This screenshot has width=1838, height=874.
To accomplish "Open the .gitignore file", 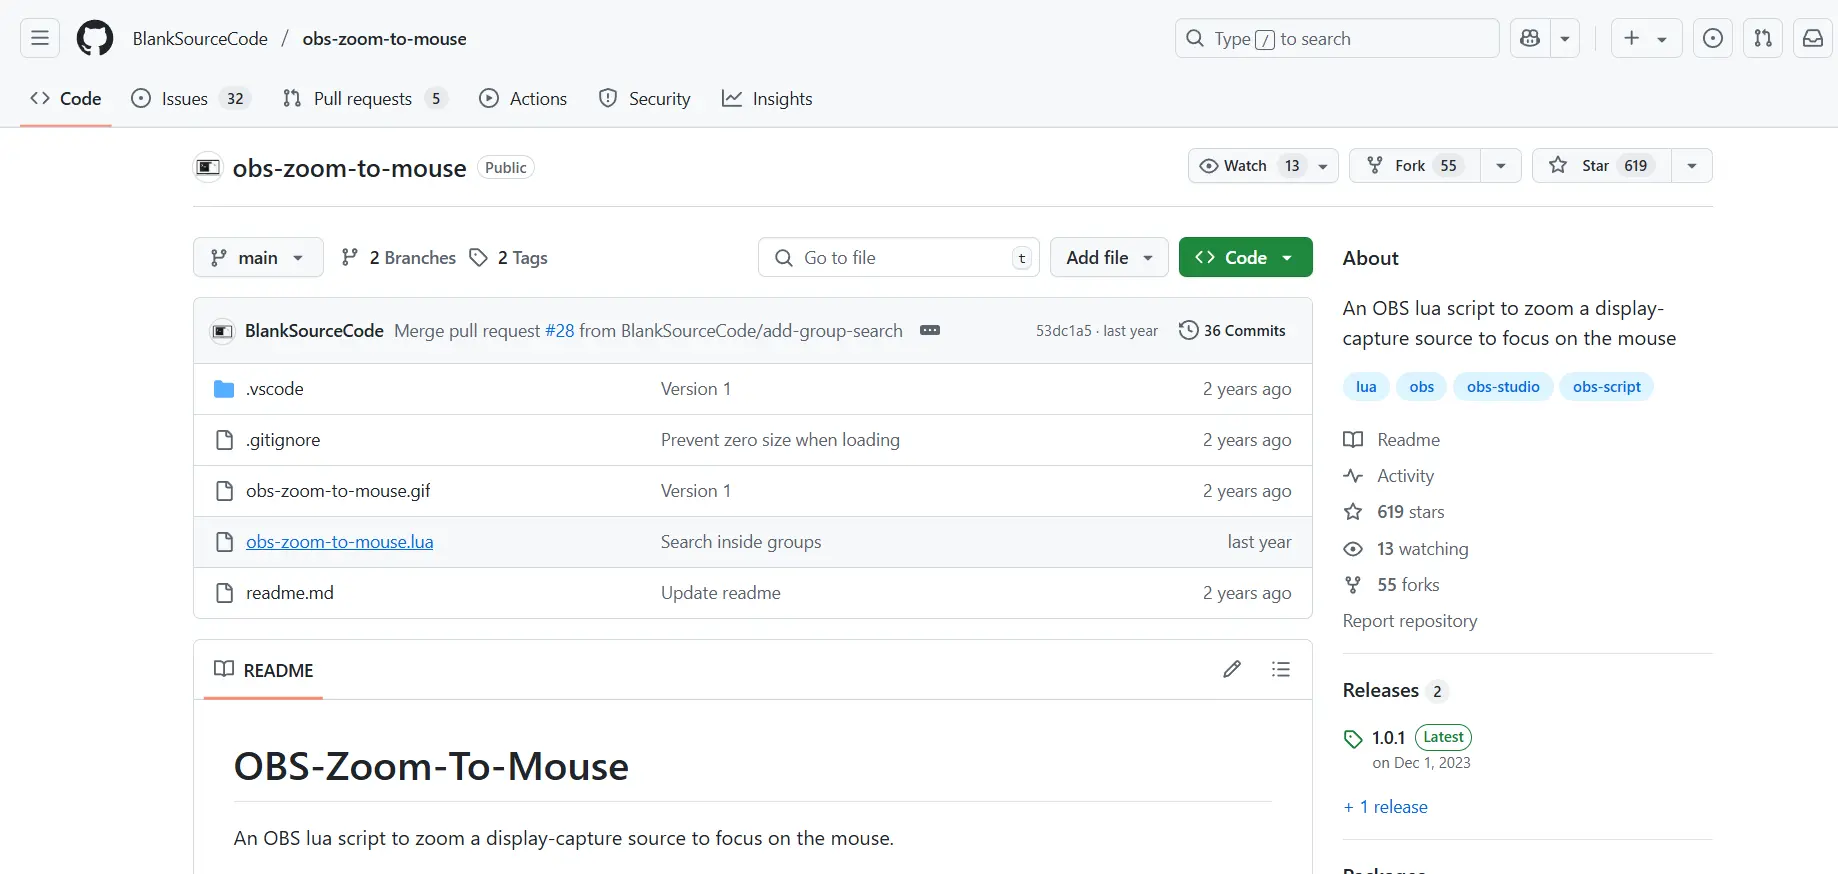I will point(283,440).
